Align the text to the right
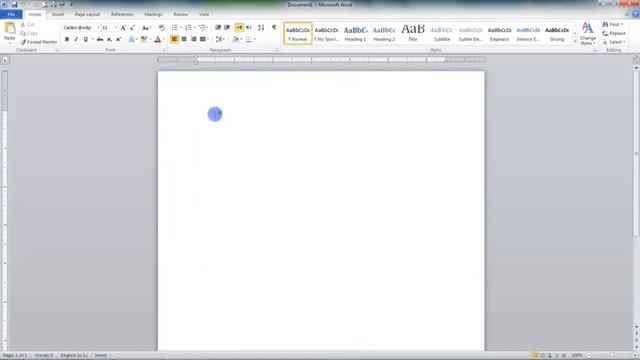The width and height of the screenshot is (640, 360). pos(193,39)
